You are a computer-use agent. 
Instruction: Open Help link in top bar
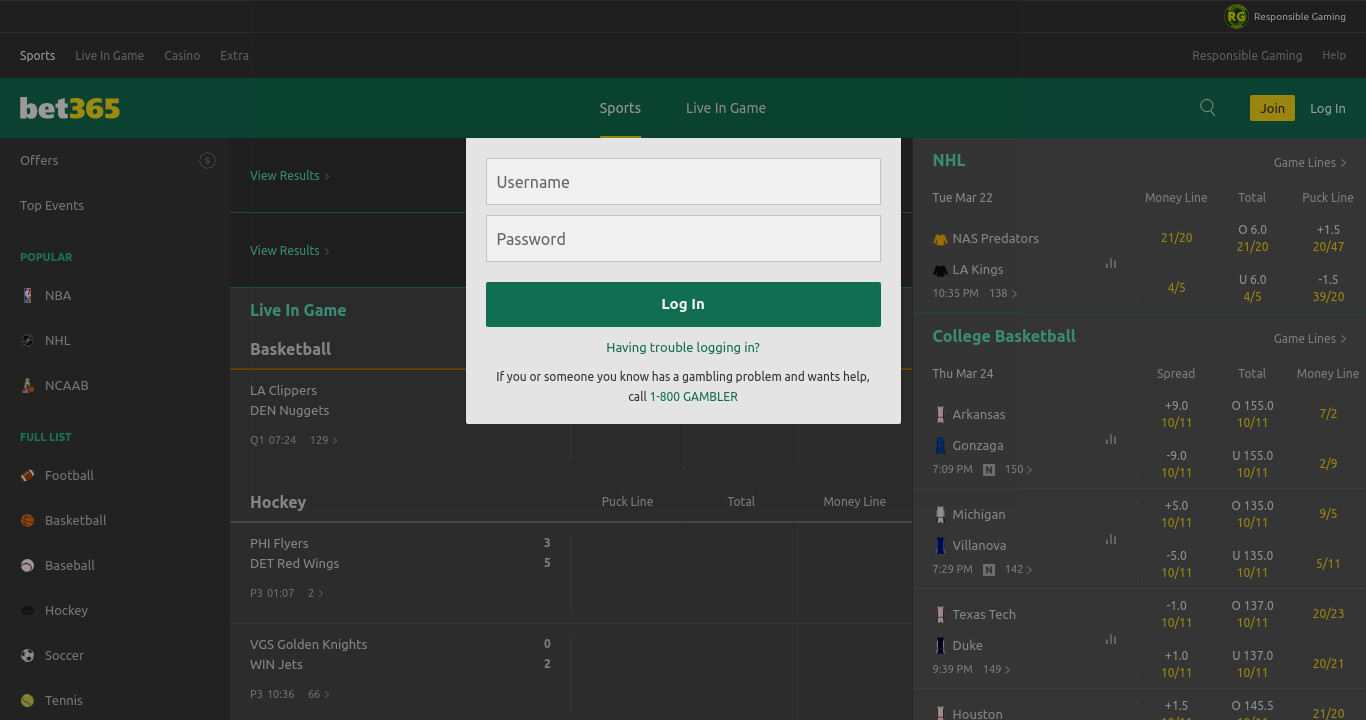click(1334, 55)
